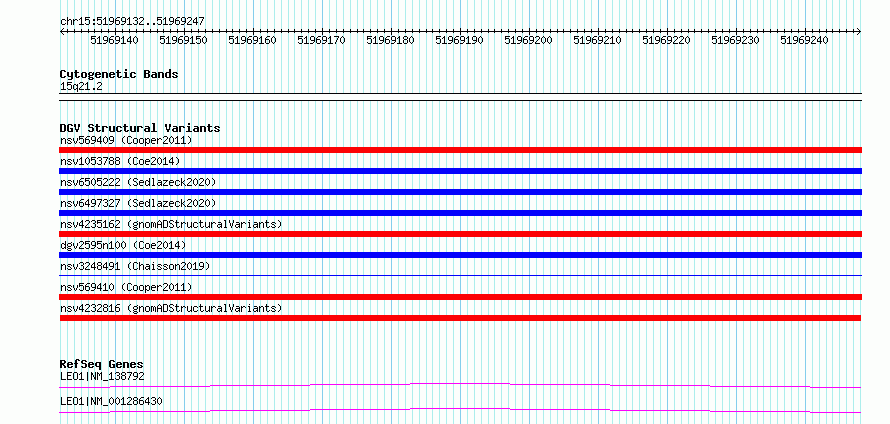Viewport: 890px width, 424px height.
Task: Open variant nsv1053788 (Coe2014) label
Action: [x=120, y=161]
